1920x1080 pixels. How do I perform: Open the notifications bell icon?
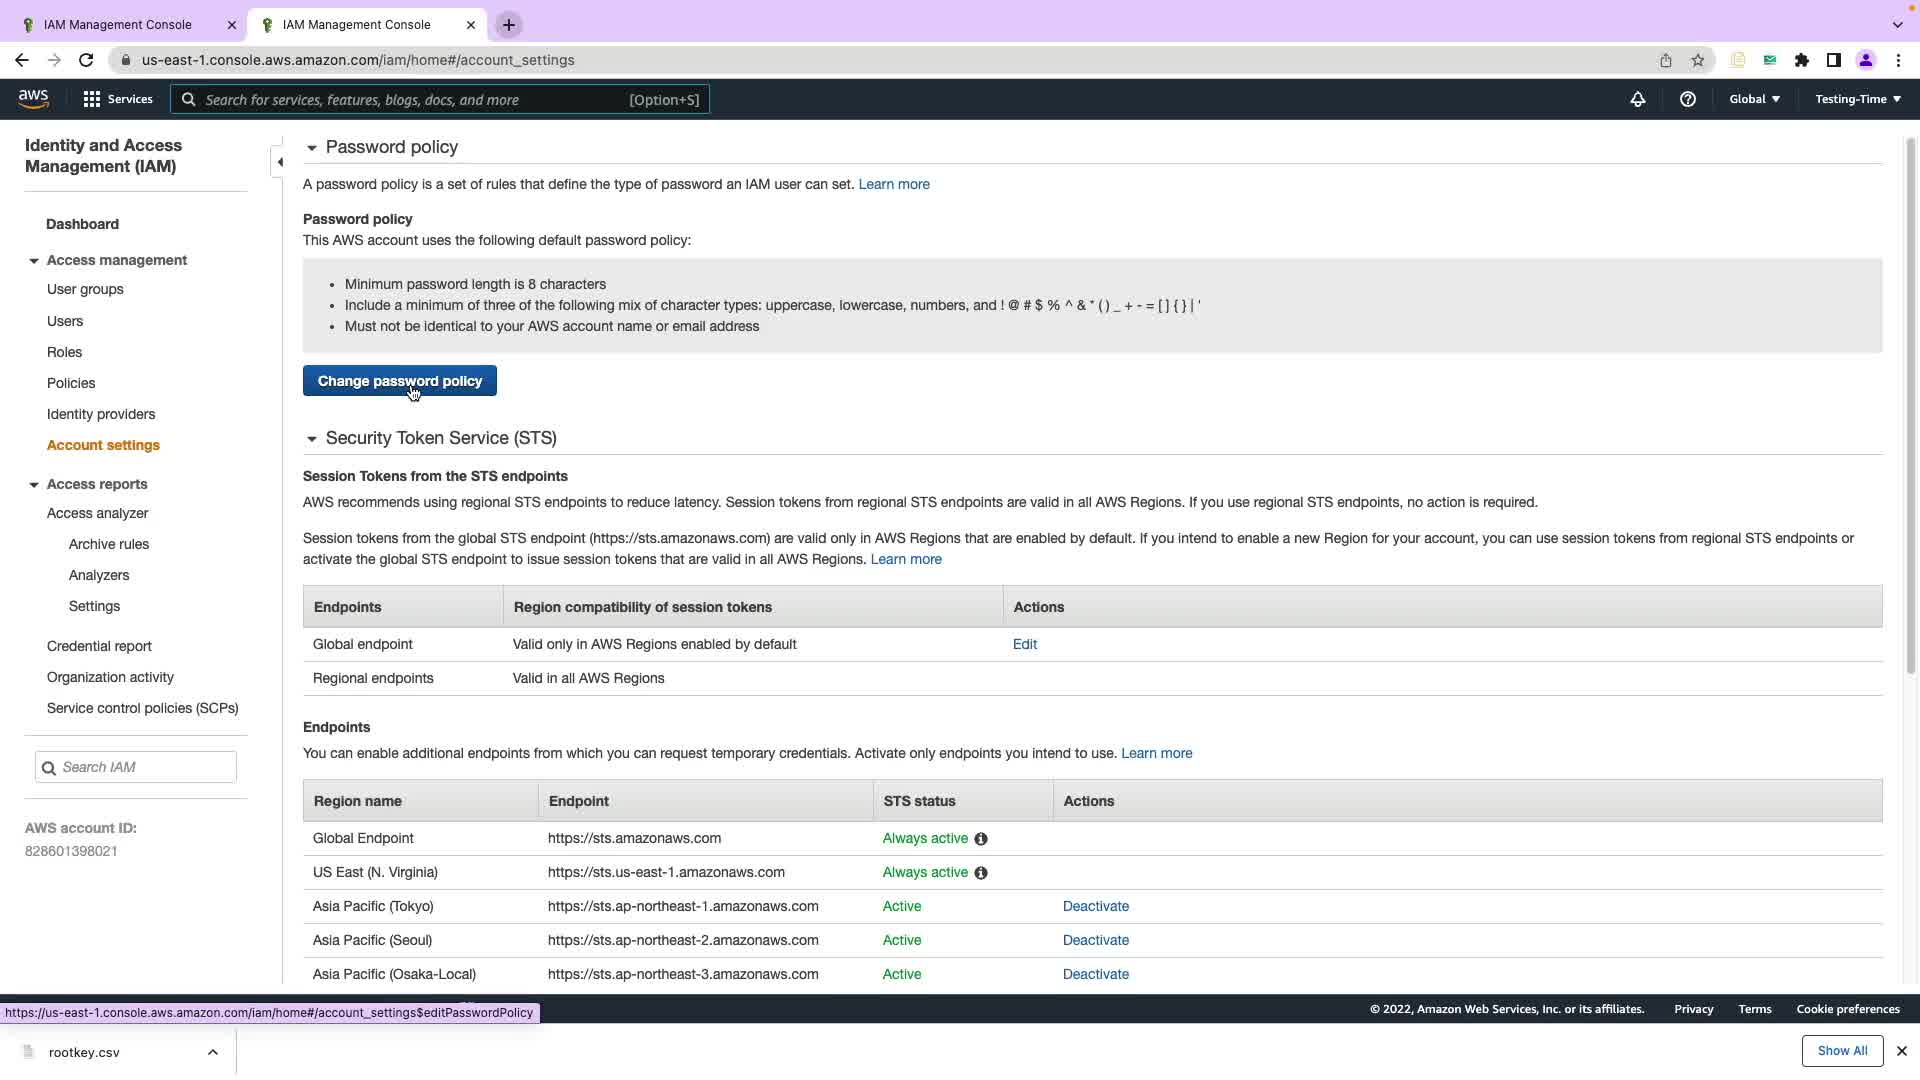[x=1637, y=99]
